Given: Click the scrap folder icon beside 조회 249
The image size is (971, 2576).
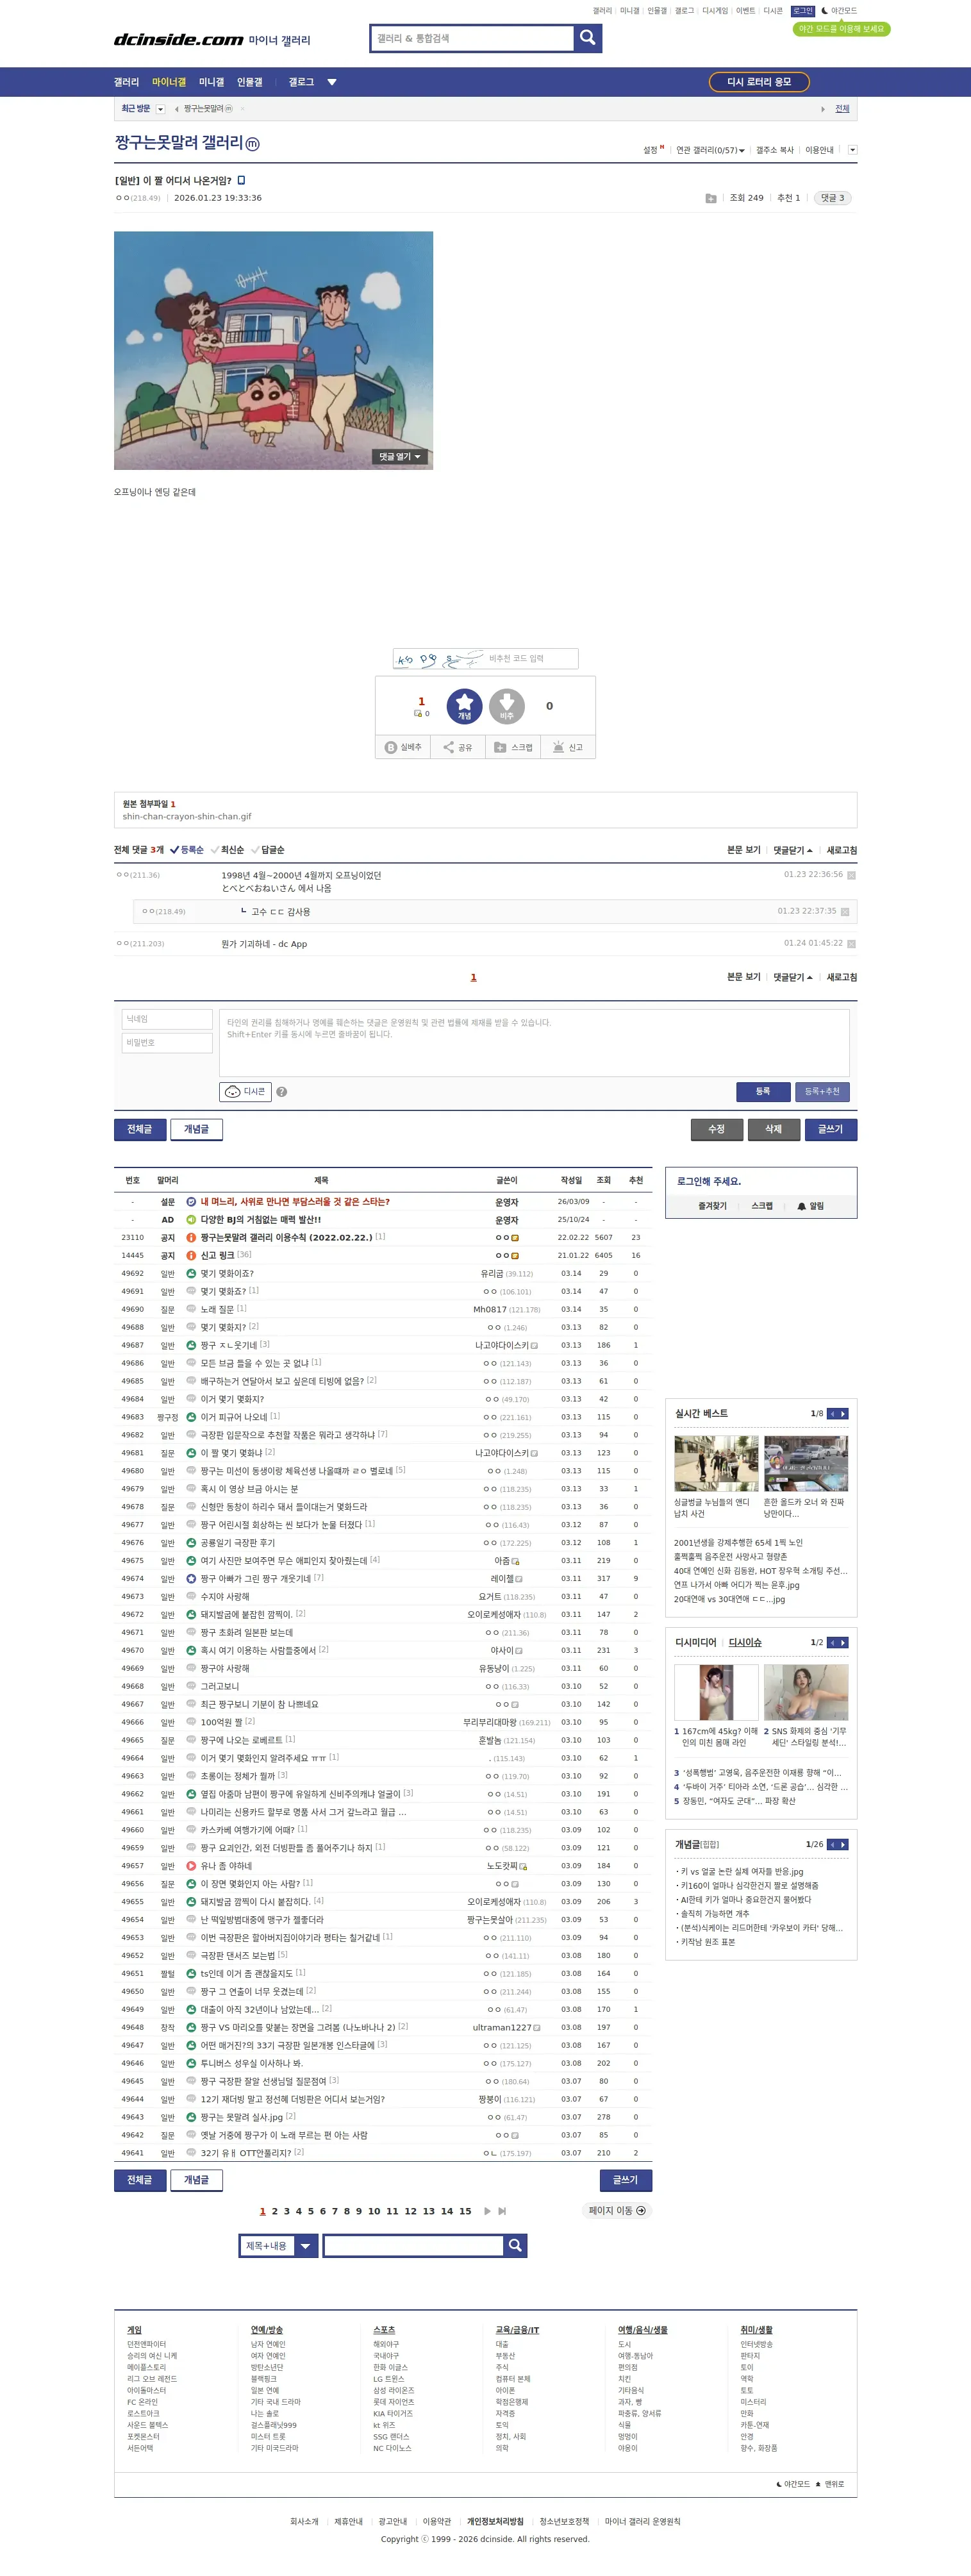Looking at the screenshot, I should (710, 198).
